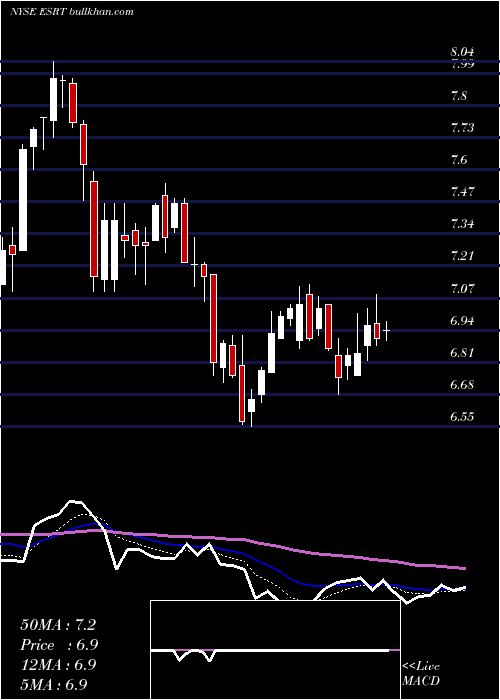The height and width of the screenshot is (700, 500).
Task: Click the 6.81 price level label
Action: 462,353
